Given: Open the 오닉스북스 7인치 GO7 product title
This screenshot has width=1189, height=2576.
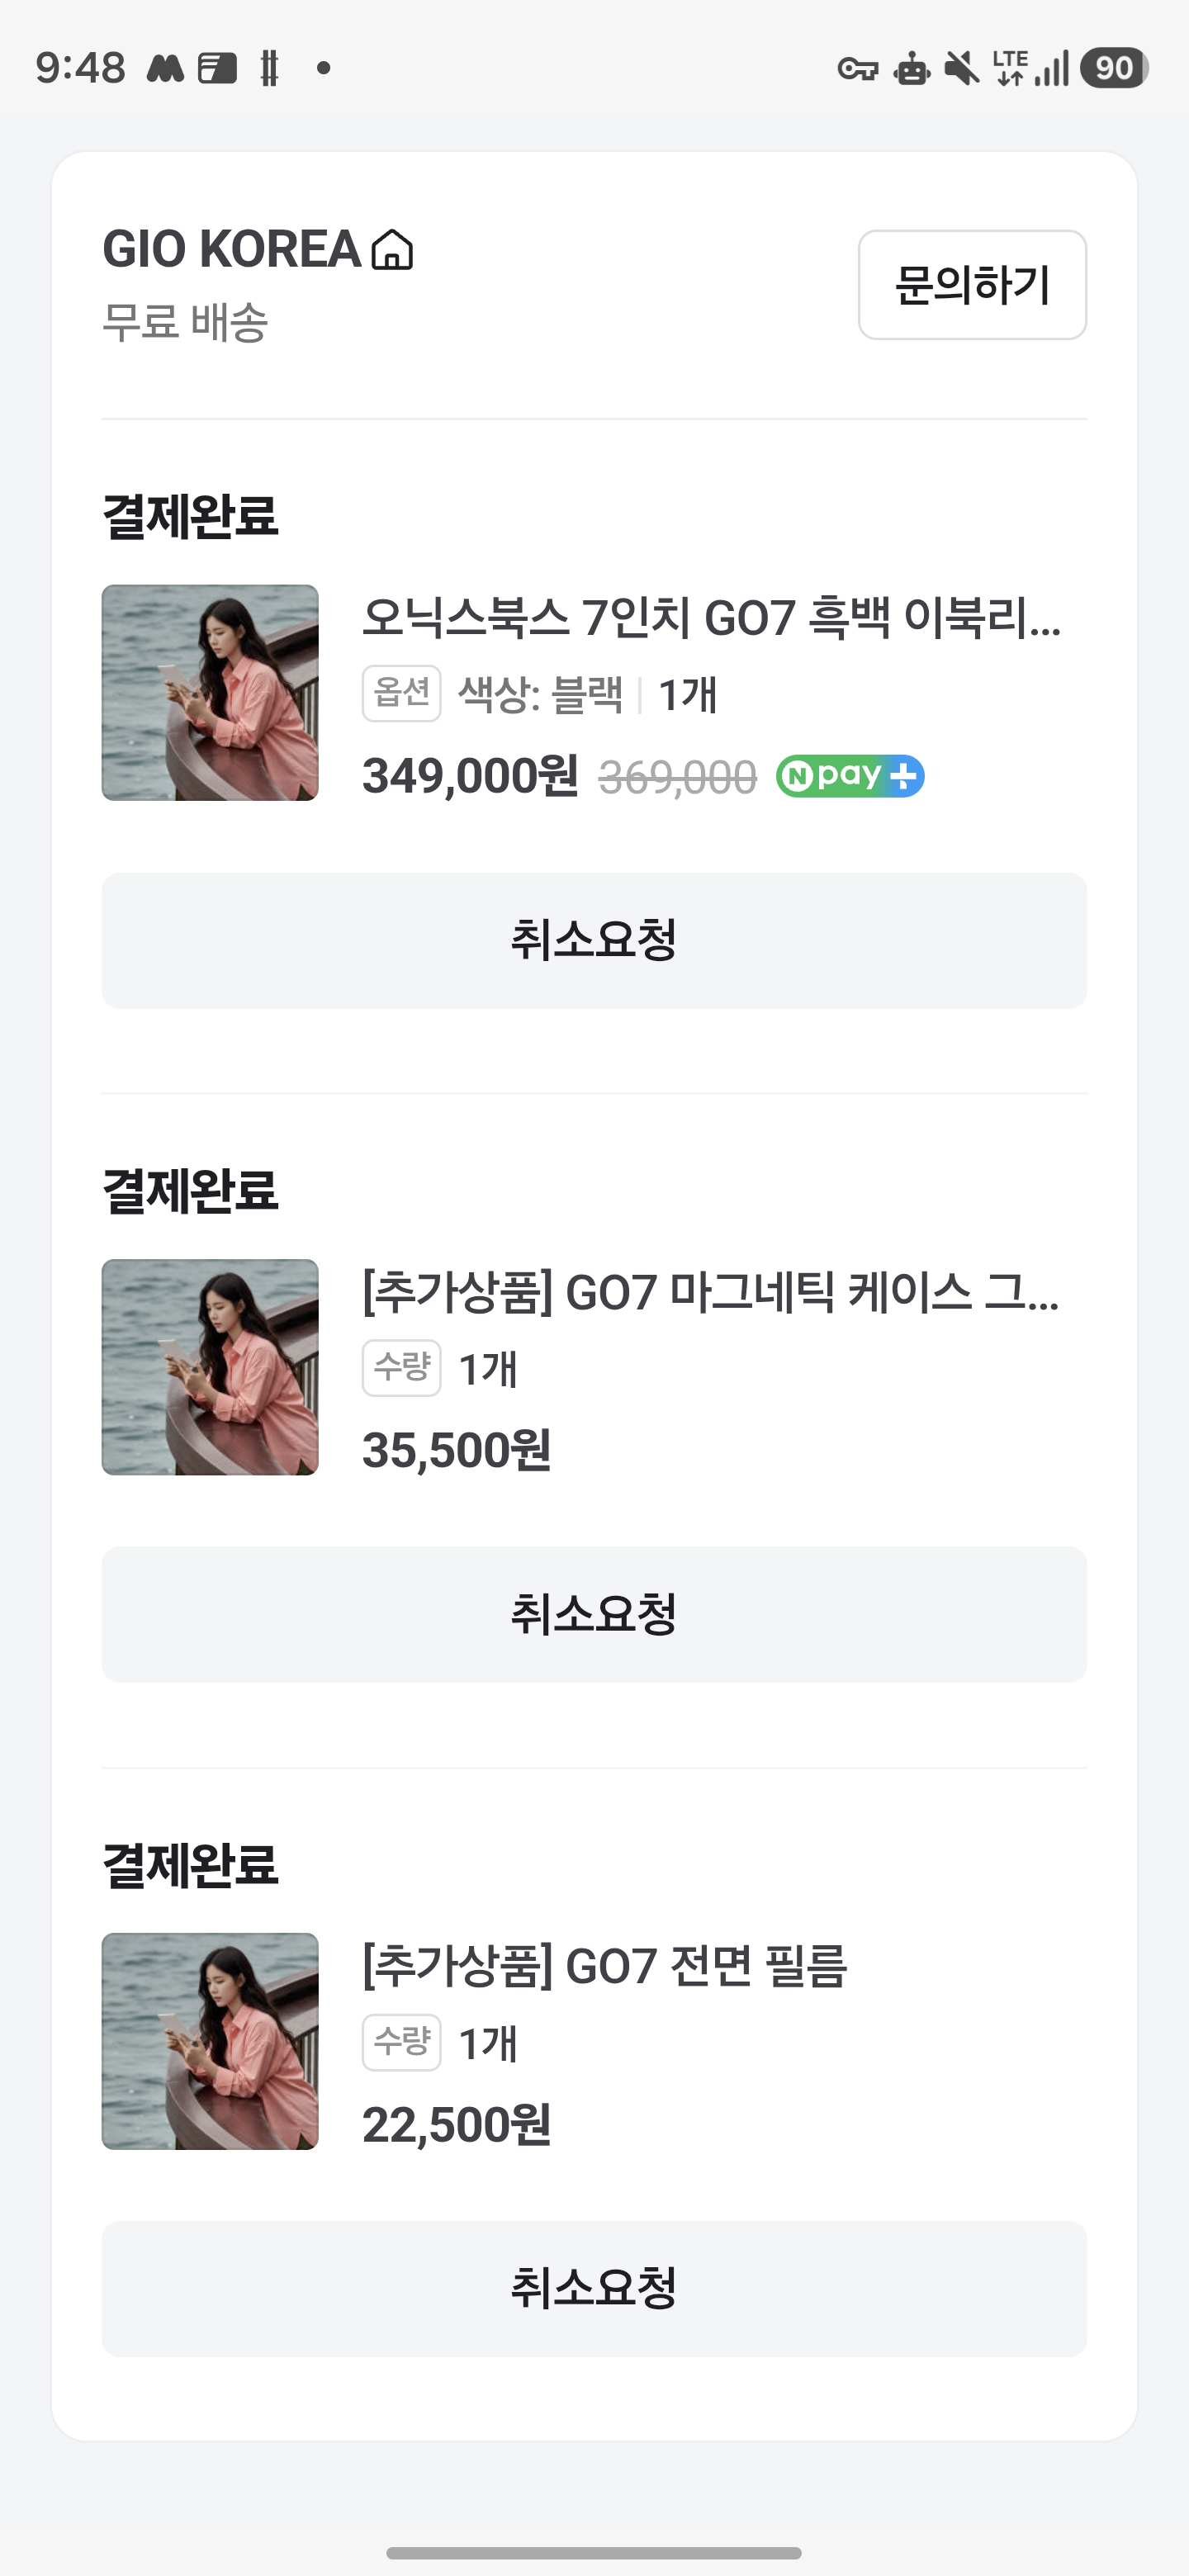Looking at the screenshot, I should (711, 617).
